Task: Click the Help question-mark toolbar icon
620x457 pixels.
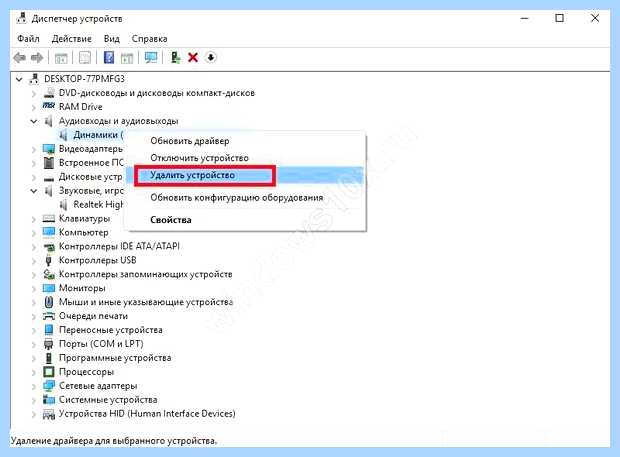Action: [x=109, y=58]
